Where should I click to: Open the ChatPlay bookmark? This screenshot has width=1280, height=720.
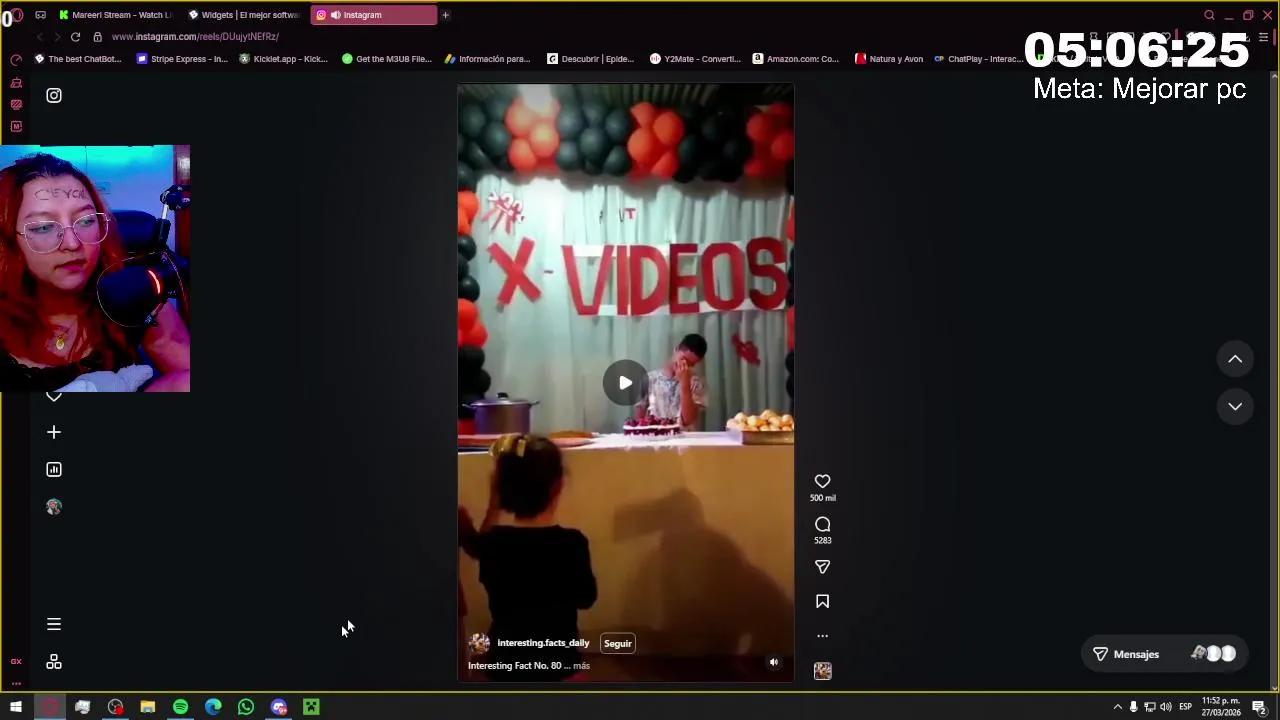tap(977, 59)
